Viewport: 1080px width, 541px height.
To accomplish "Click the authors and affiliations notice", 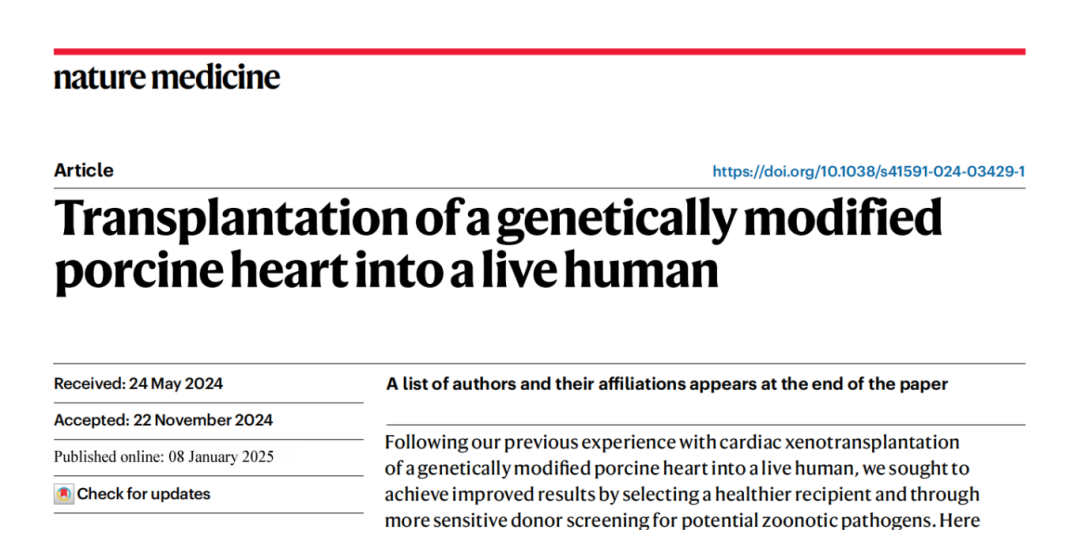I will [x=667, y=384].
